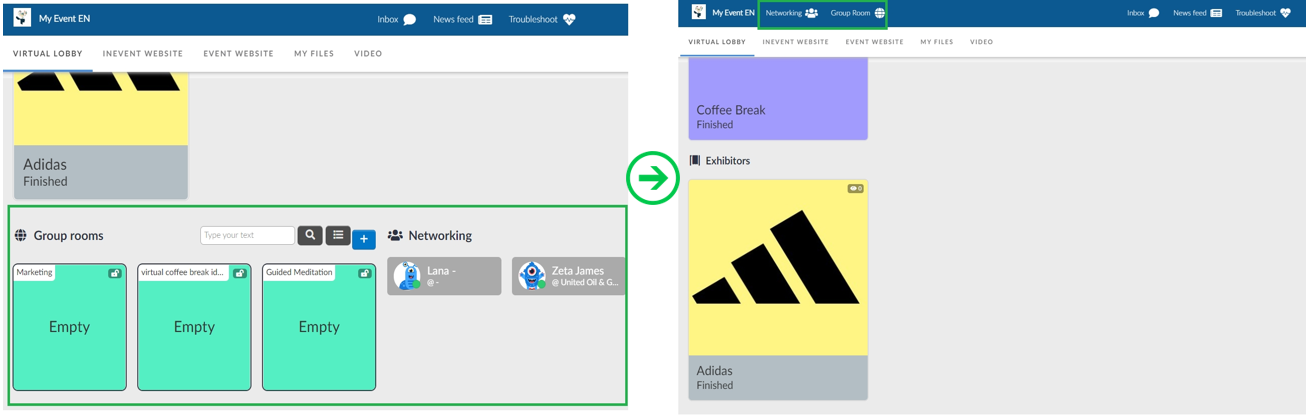Click '@ United Oil & G...' under Zeta James
Viewport: 1307px width, 418px height.
pos(585,283)
